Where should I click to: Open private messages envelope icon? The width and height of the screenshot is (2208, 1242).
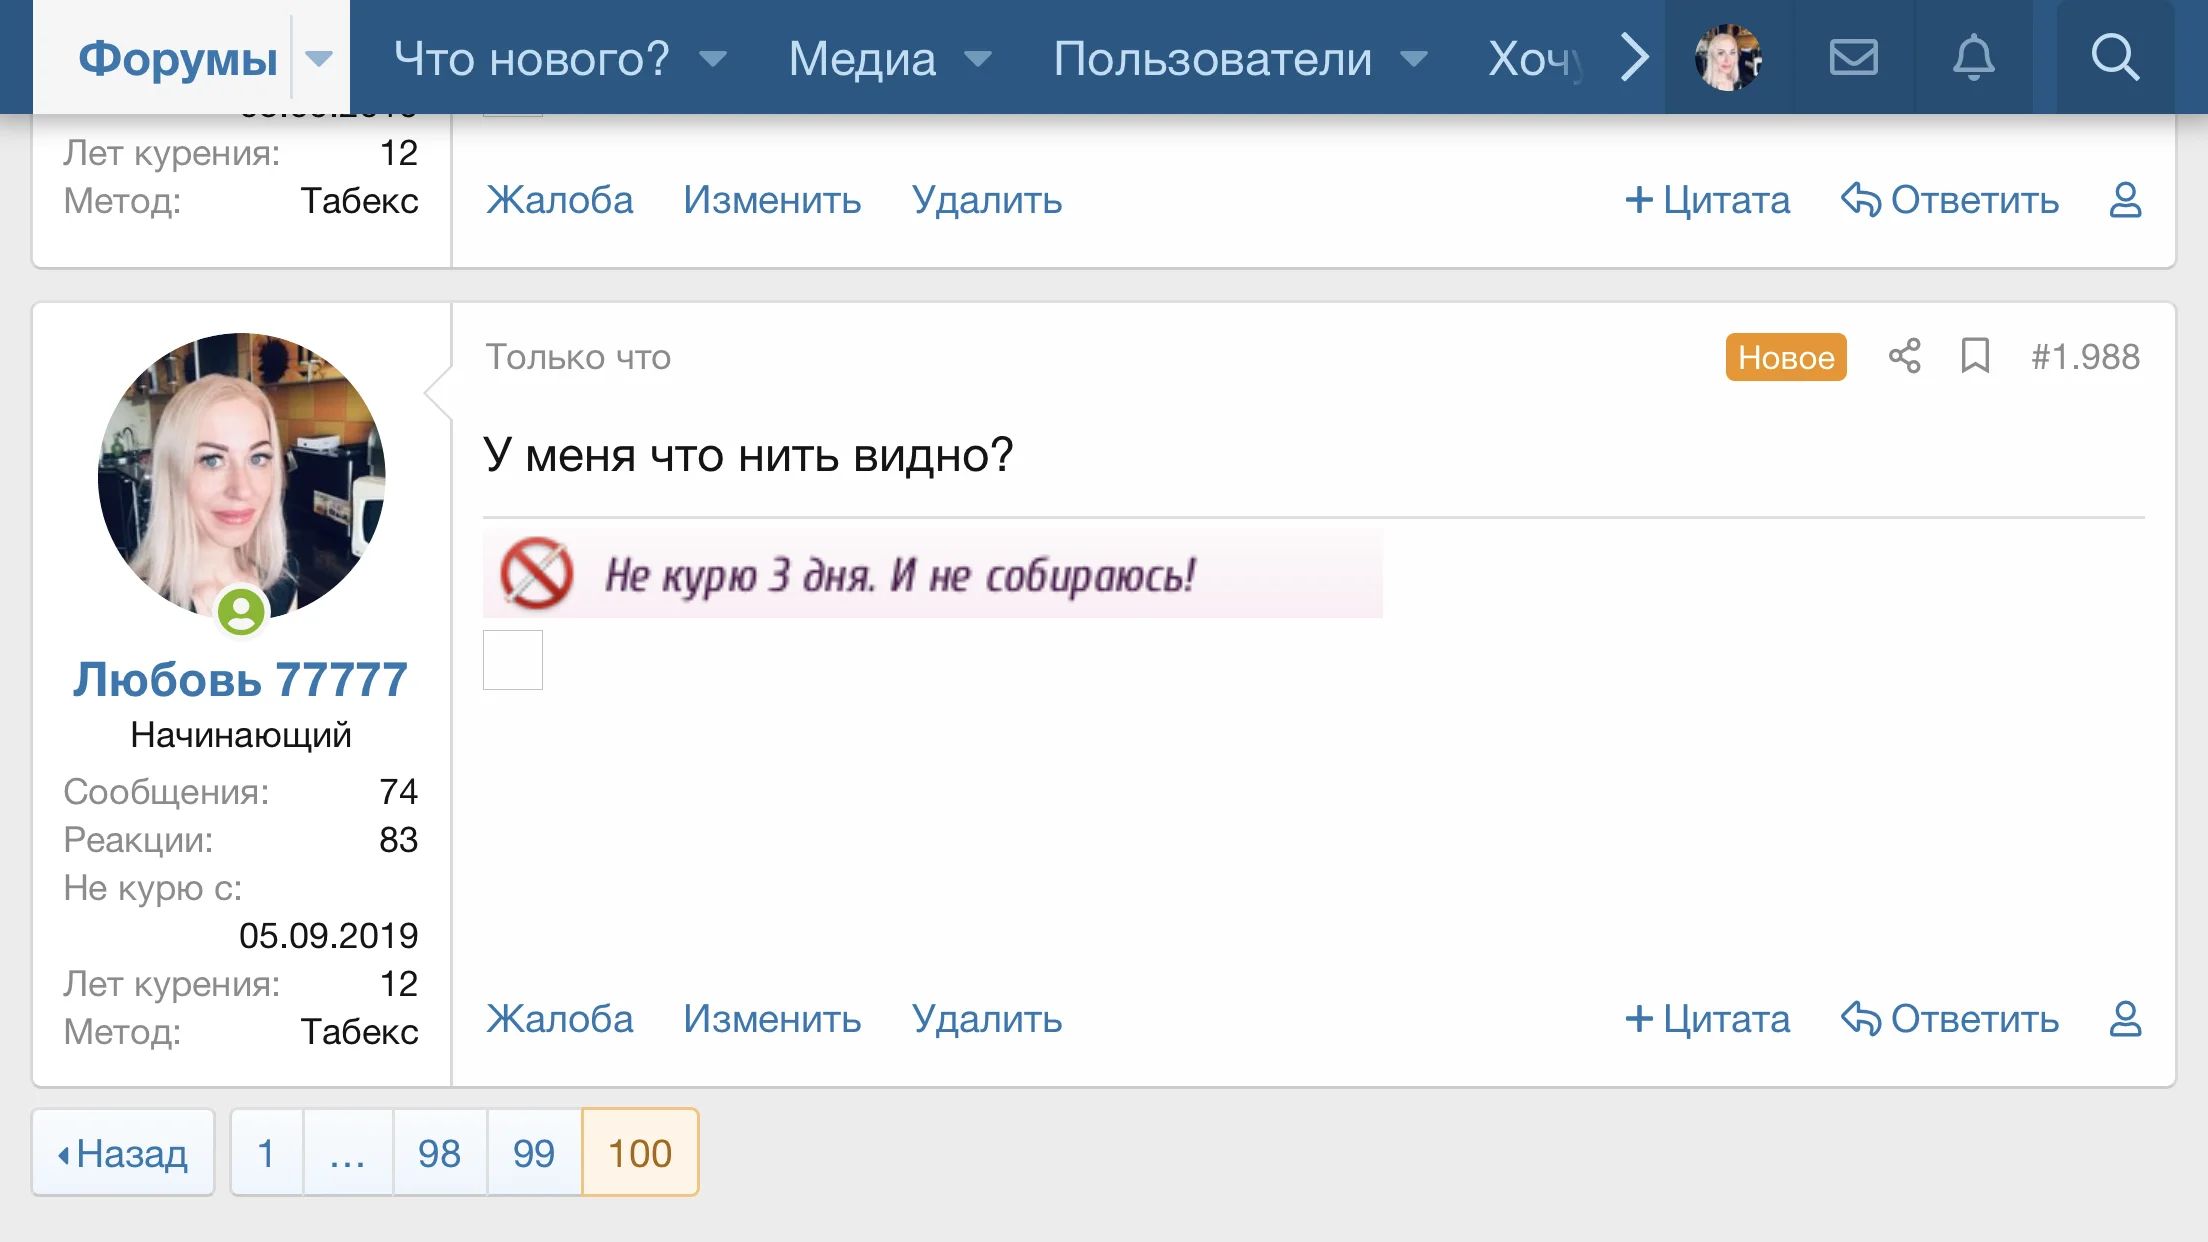[1853, 57]
